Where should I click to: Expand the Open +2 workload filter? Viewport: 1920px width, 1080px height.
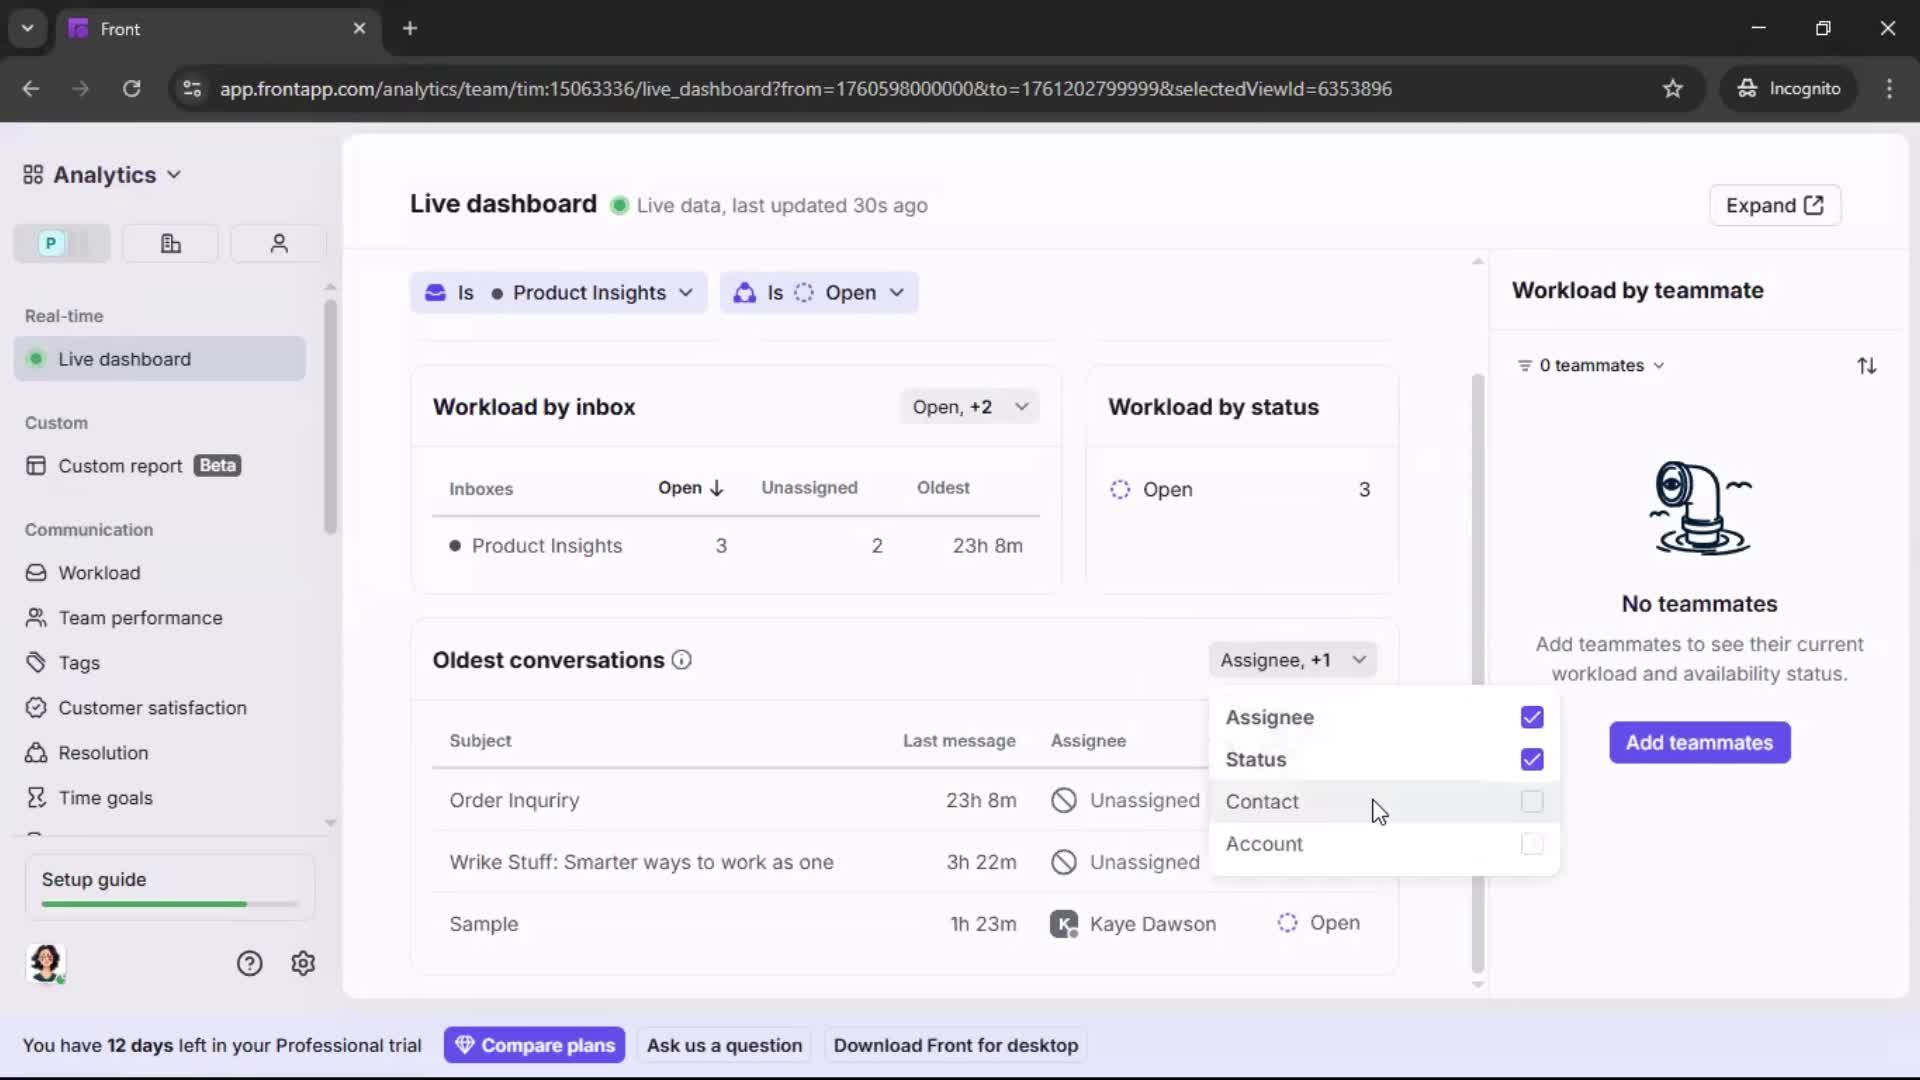click(969, 406)
